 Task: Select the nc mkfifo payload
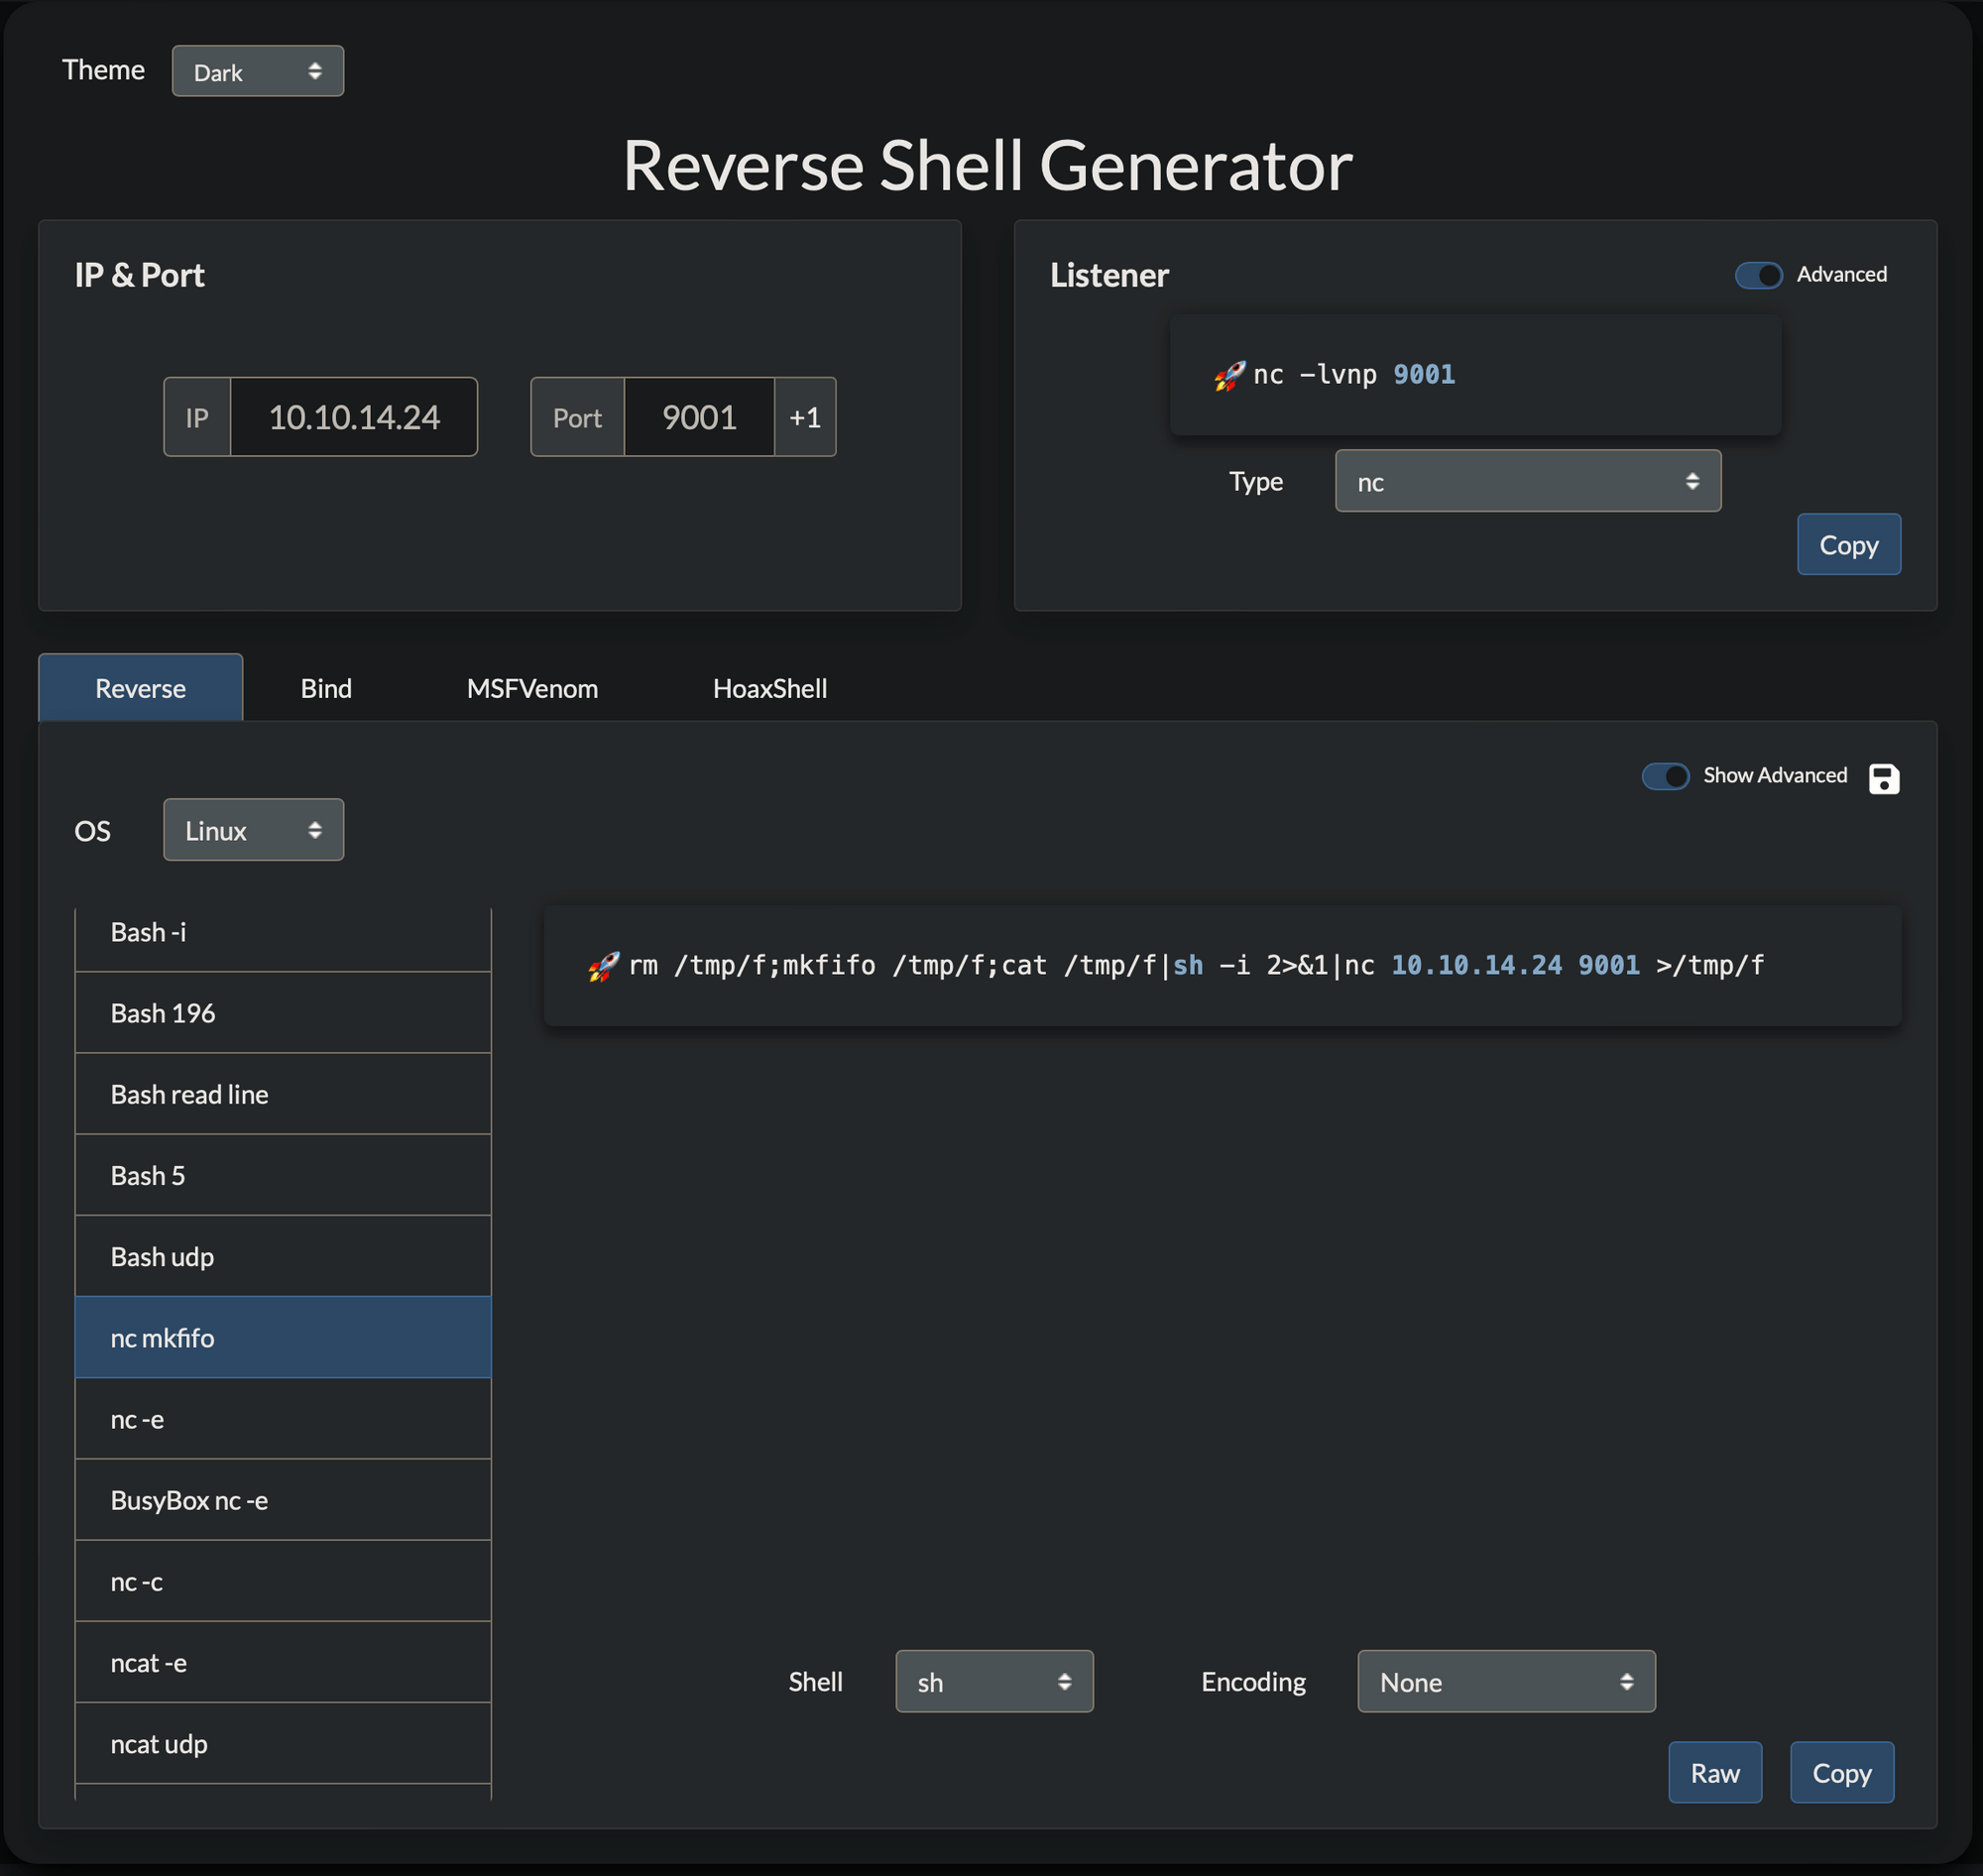[283, 1337]
